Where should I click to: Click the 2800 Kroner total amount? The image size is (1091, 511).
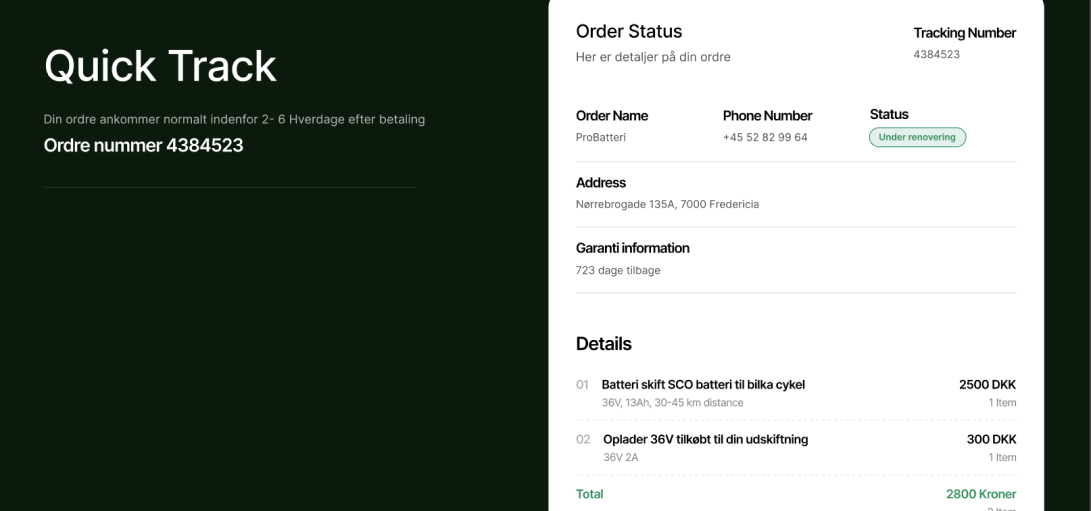tap(980, 494)
